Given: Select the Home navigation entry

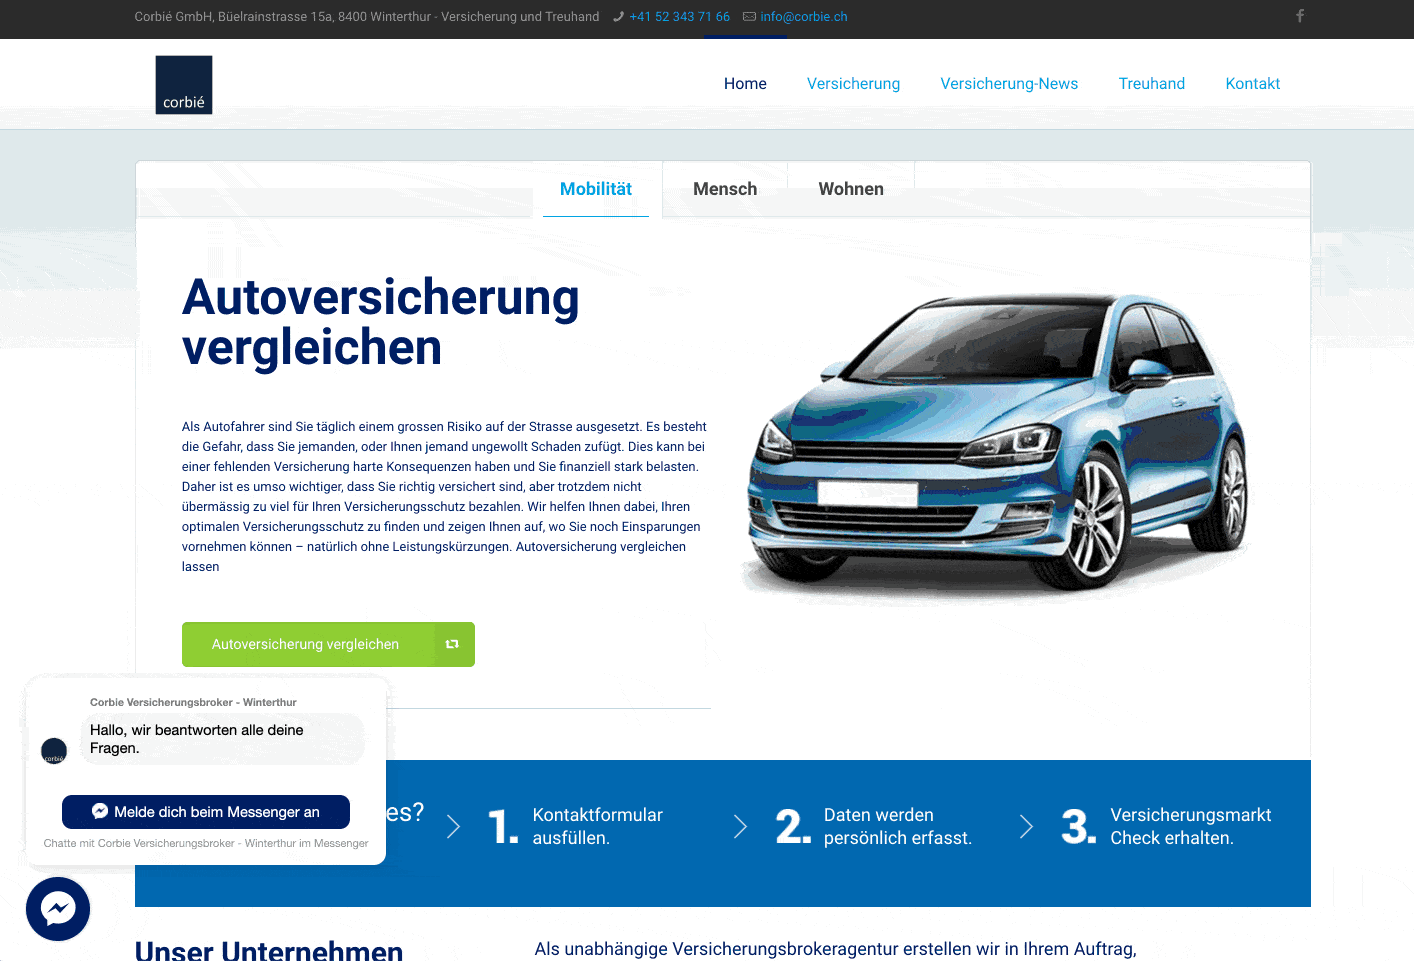Looking at the screenshot, I should (745, 84).
